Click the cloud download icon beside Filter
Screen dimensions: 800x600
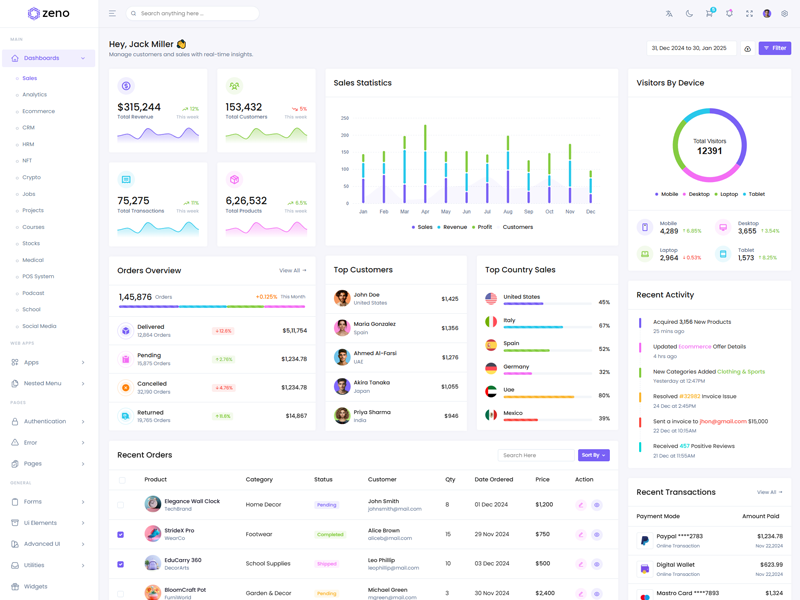747,48
